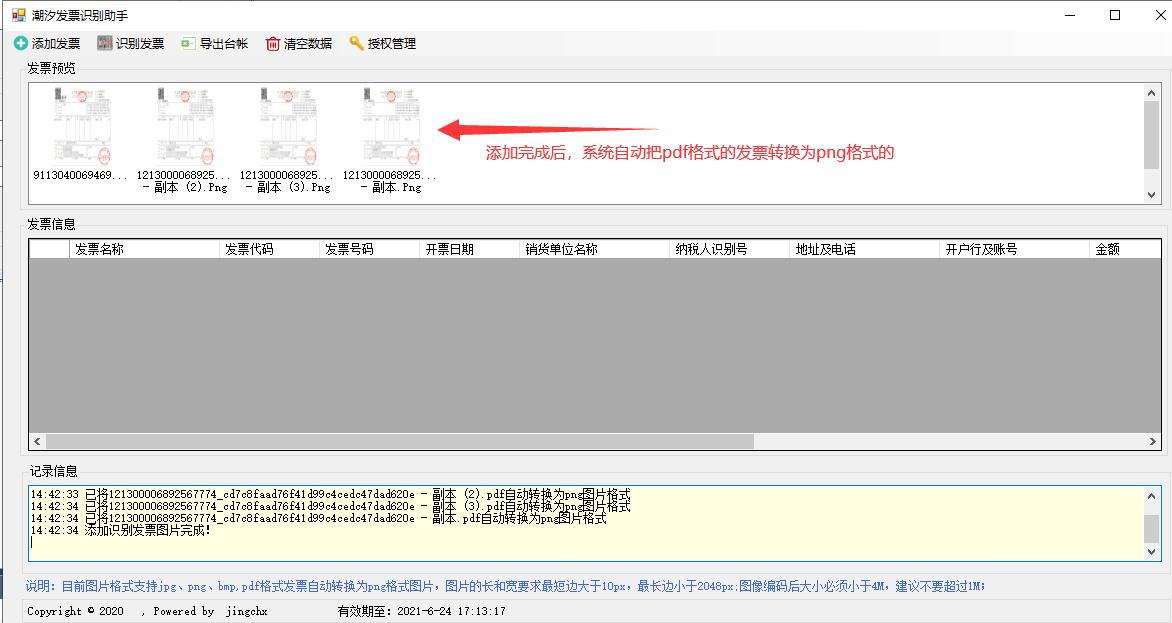This screenshot has width=1172, height=623.
Task: Click the 发票代码 column header
Action: point(269,249)
